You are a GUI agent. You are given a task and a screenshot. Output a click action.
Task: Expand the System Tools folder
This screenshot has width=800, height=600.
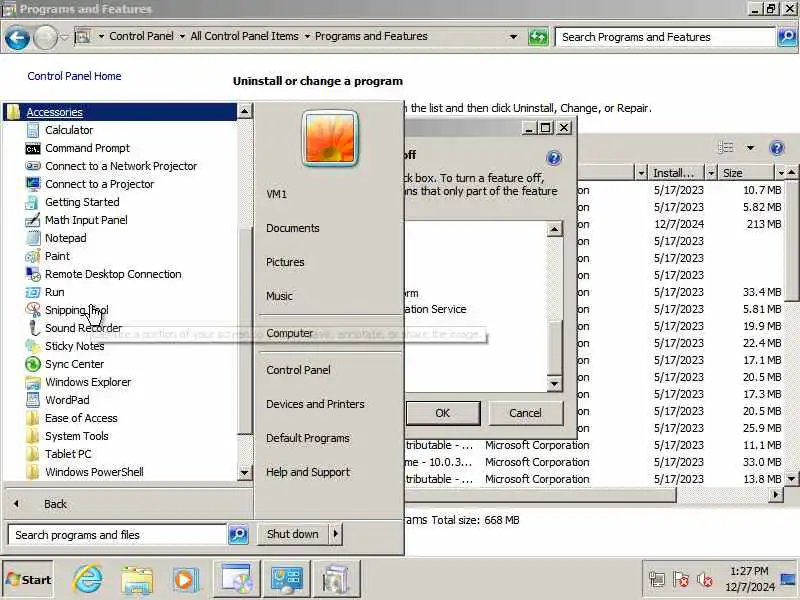click(67, 436)
